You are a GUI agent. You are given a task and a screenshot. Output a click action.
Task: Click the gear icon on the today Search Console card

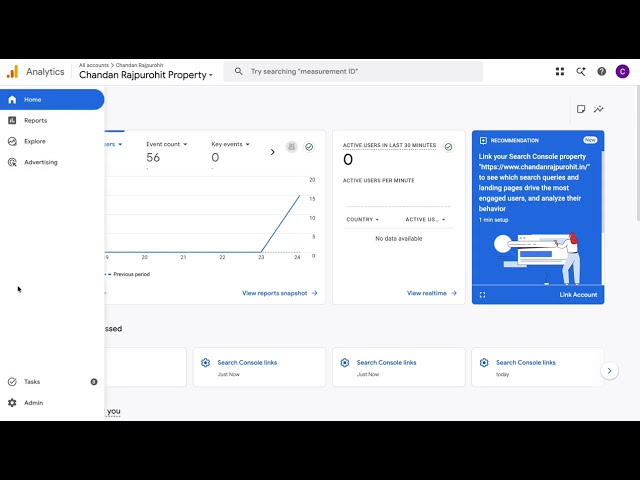pos(484,362)
